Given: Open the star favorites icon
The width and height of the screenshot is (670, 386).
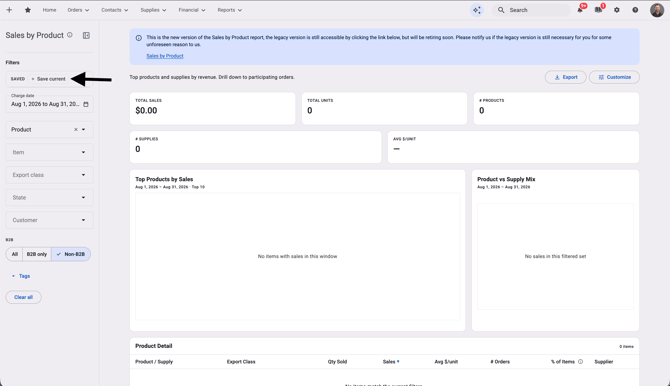Looking at the screenshot, I should 28,10.
